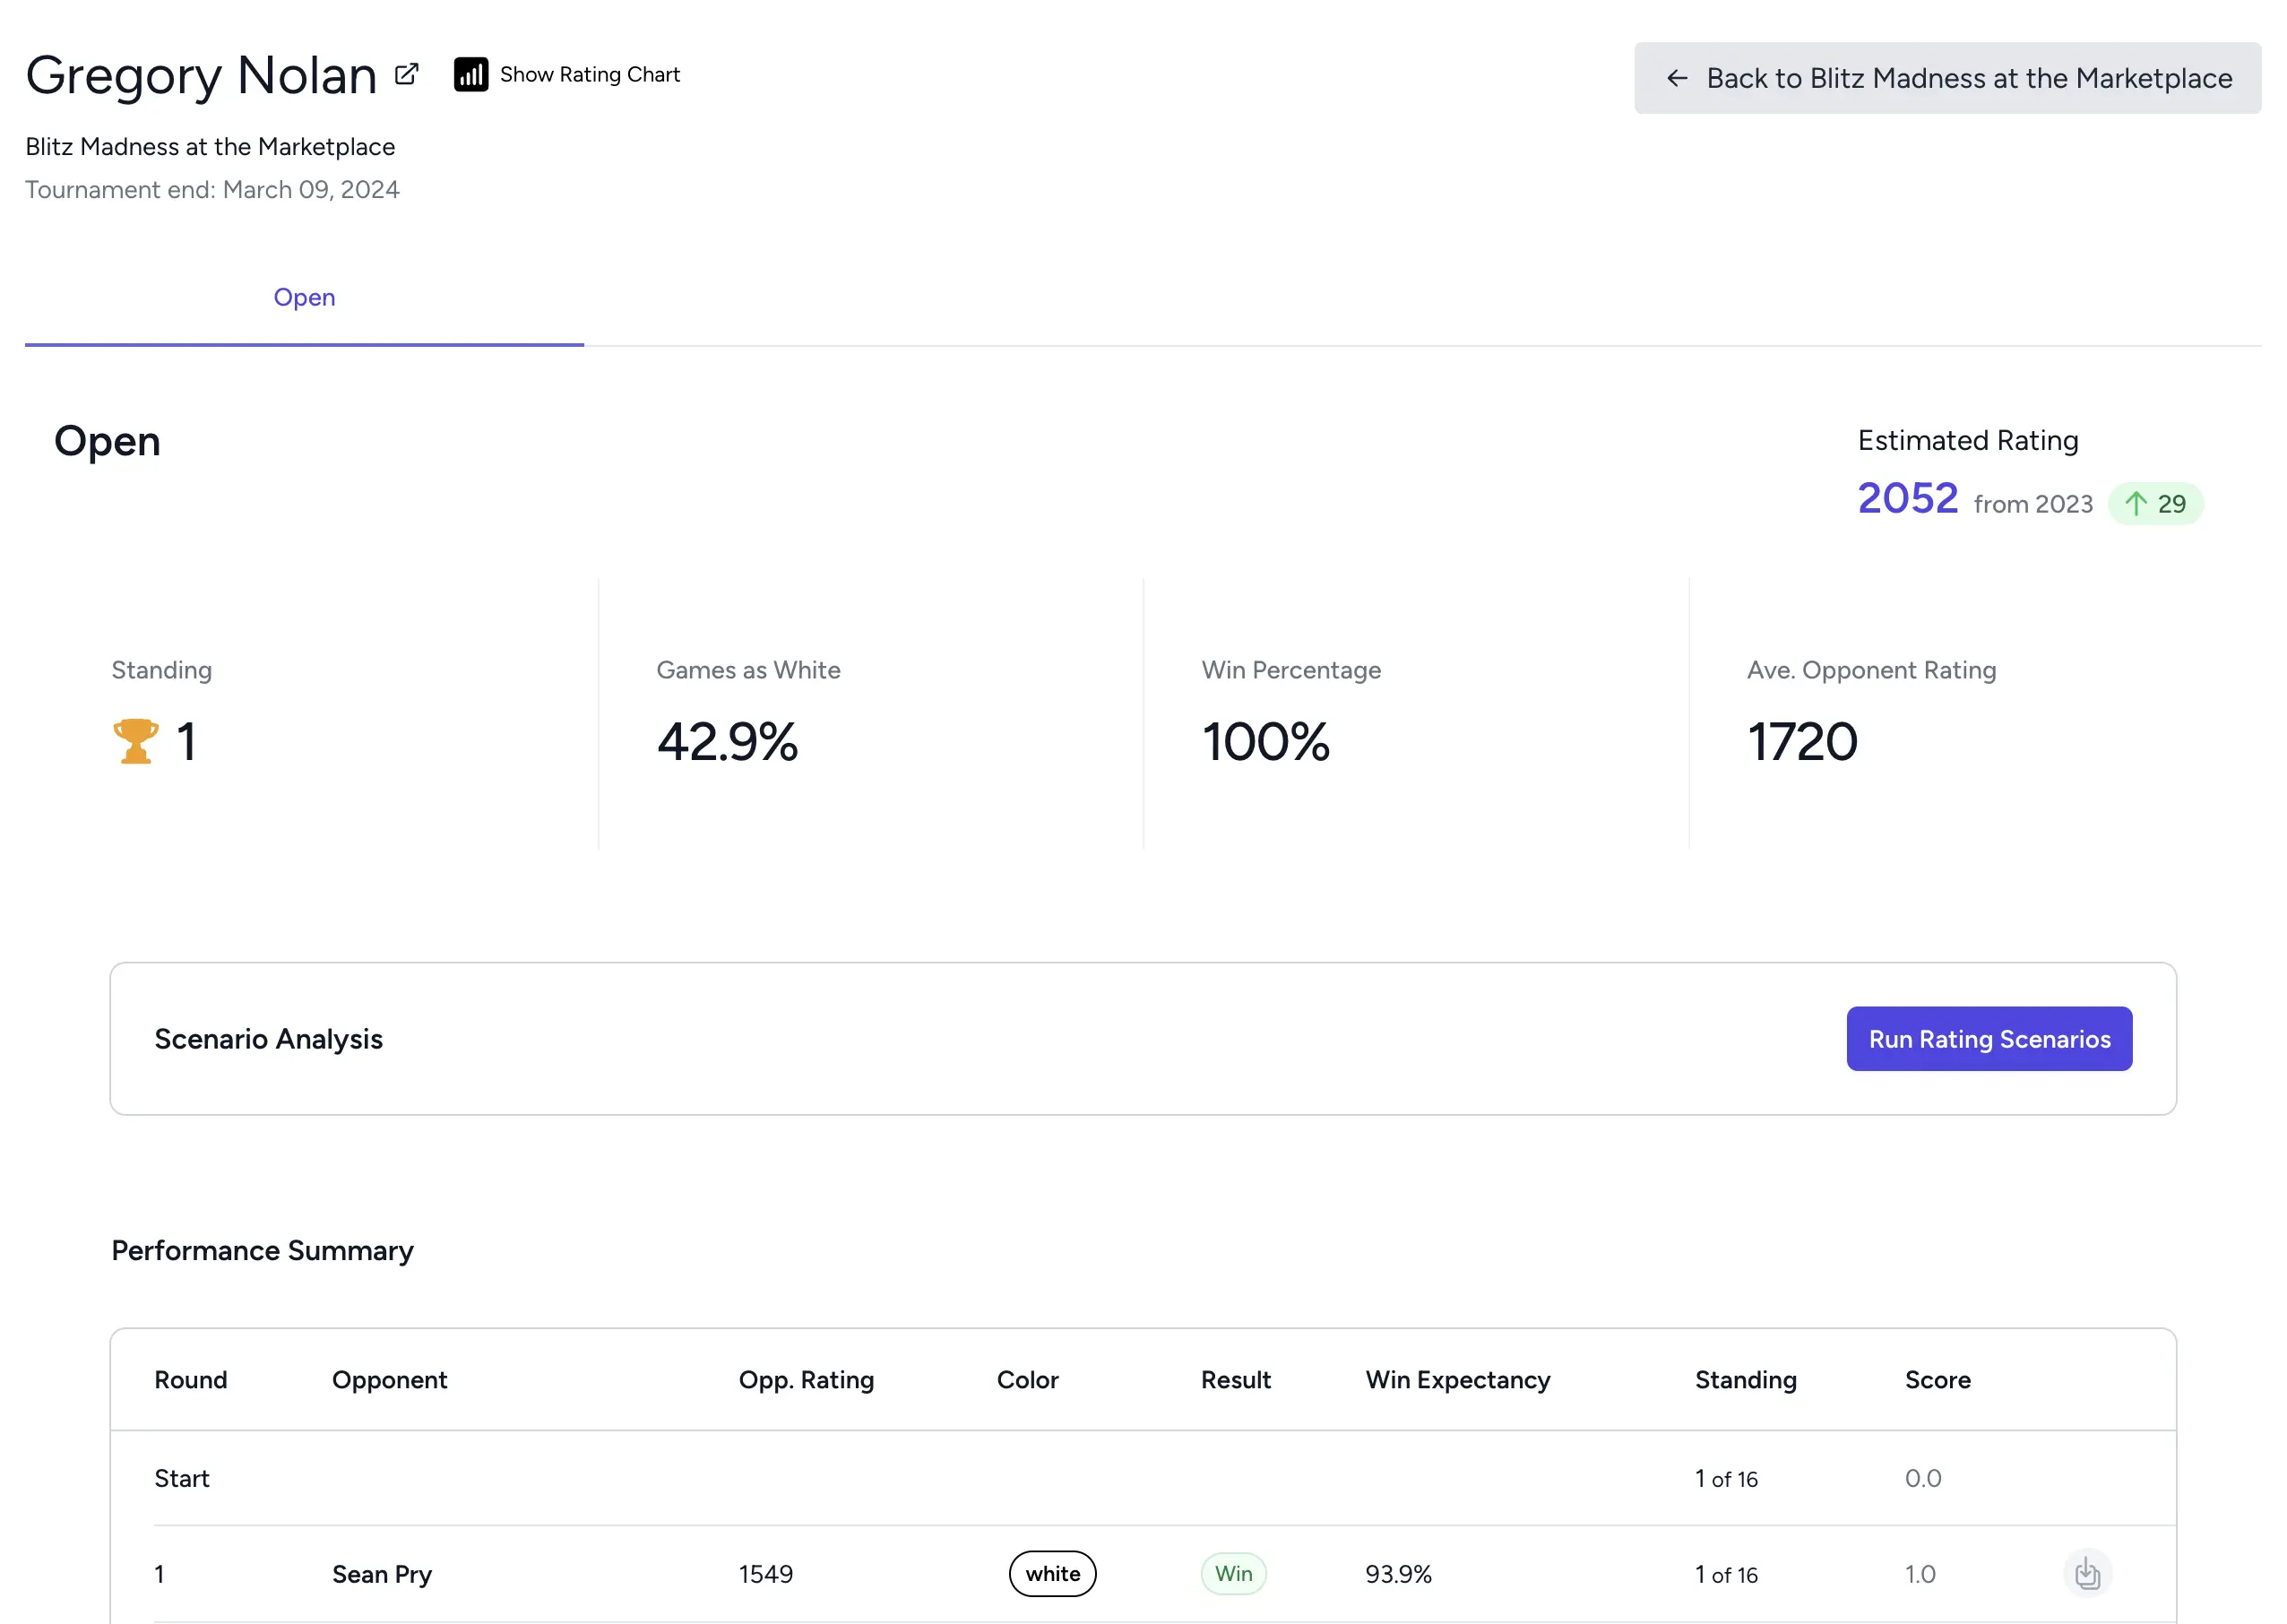Click the Start row score 0.0
The image size is (2287, 1624).
tap(1922, 1479)
